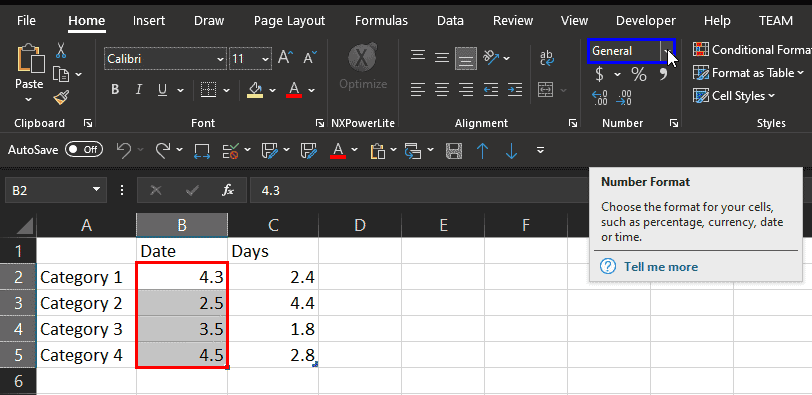The height and width of the screenshot is (395, 812).
Task: Switch to the Formulas tab
Action: [x=381, y=21]
